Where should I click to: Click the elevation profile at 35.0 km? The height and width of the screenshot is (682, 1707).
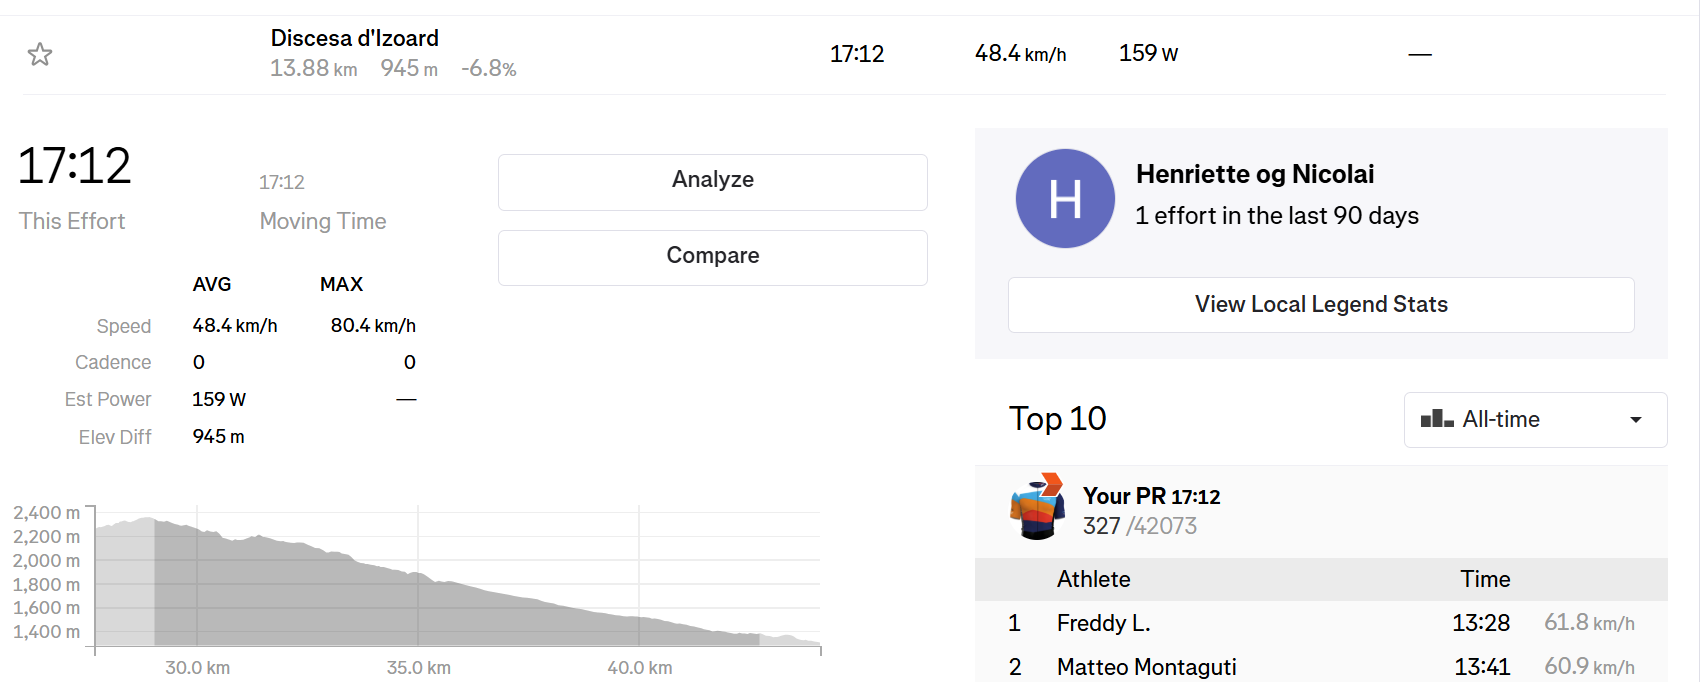click(x=418, y=600)
